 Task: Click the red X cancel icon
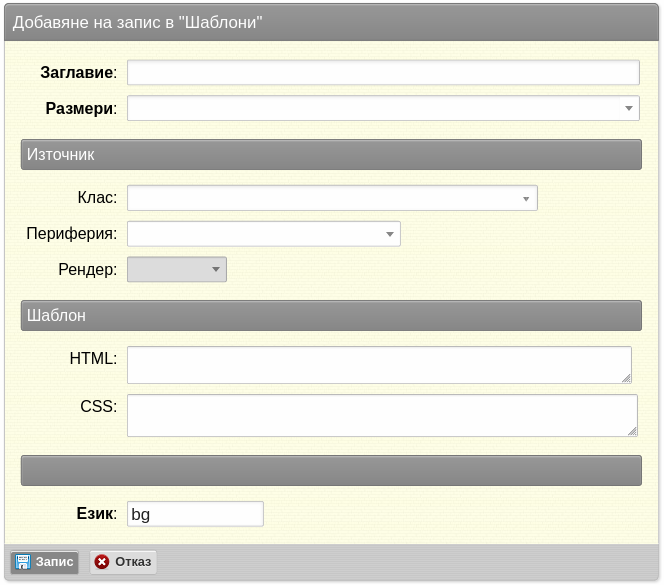[102, 562]
